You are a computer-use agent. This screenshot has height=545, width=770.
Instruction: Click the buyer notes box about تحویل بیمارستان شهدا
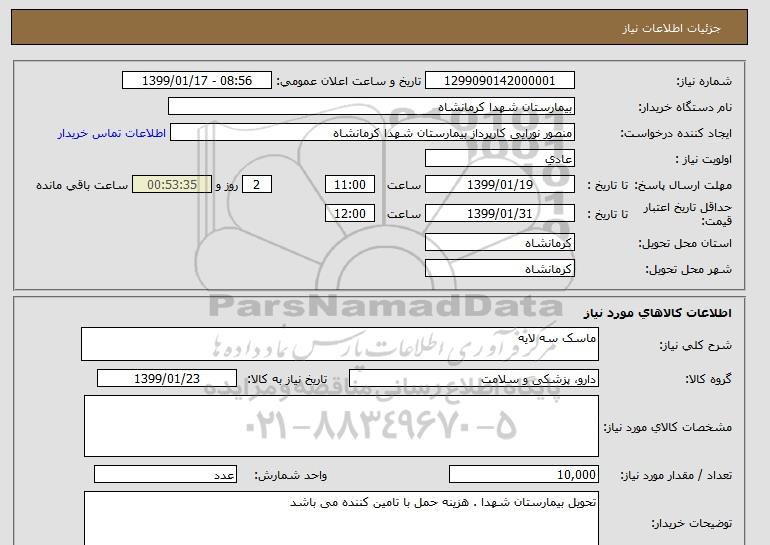click(341, 518)
